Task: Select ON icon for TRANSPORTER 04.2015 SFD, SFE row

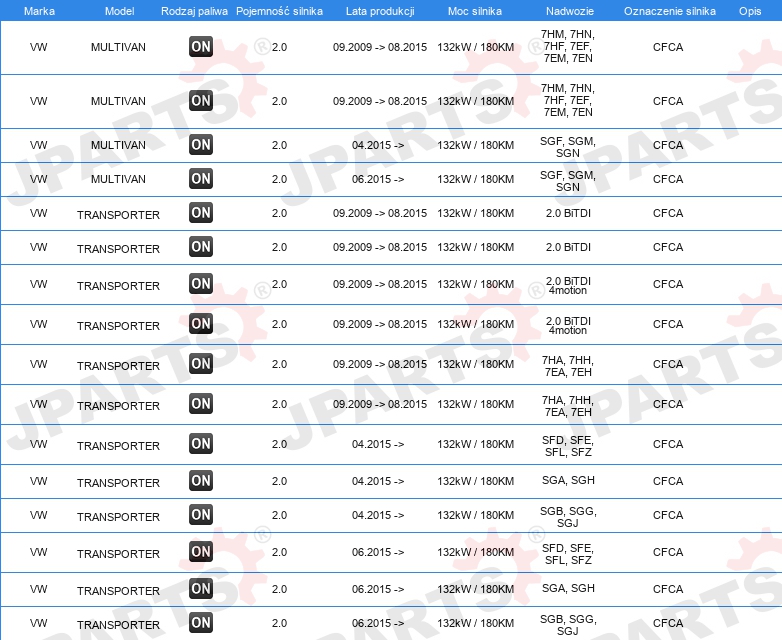Action: tap(201, 443)
